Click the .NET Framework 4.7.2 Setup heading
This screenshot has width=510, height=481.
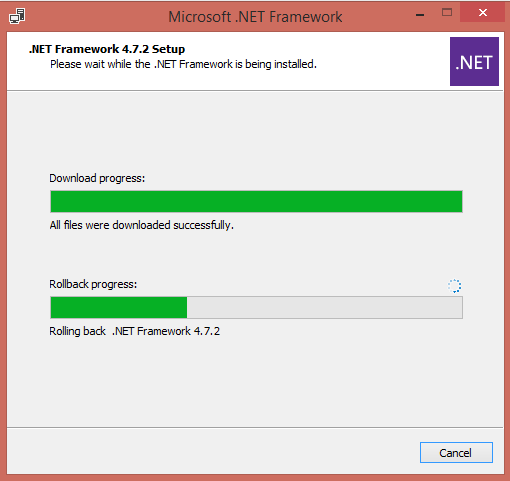coord(107,49)
